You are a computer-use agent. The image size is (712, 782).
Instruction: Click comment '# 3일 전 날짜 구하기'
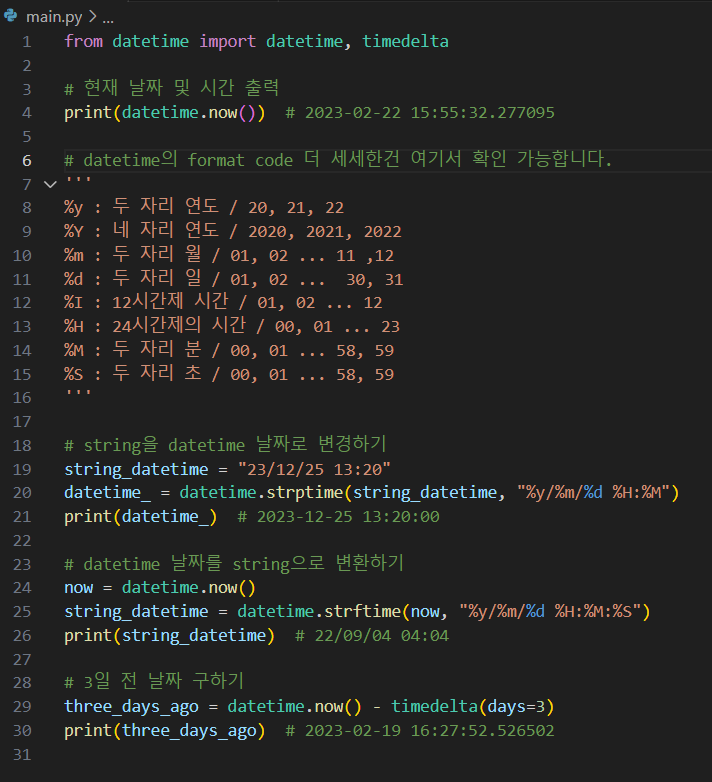154,682
